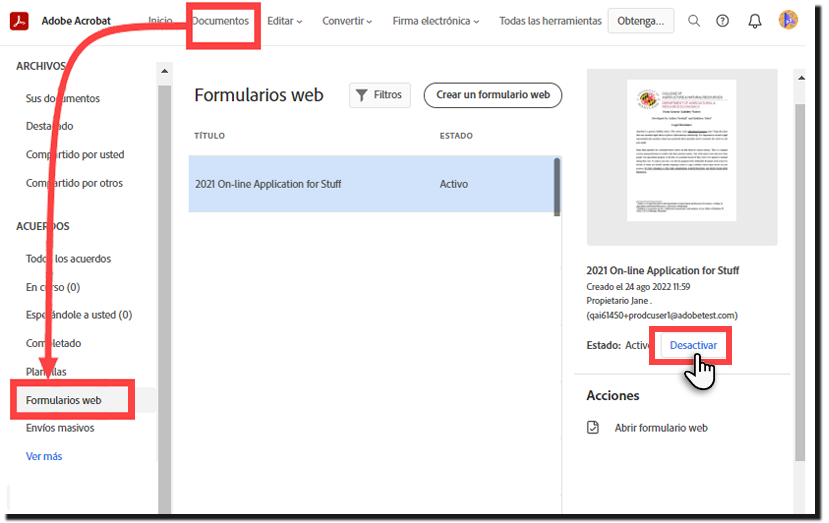The width and height of the screenshot is (829, 523).
Task: Select Sus documentos in sidebar
Action: [x=63, y=98]
